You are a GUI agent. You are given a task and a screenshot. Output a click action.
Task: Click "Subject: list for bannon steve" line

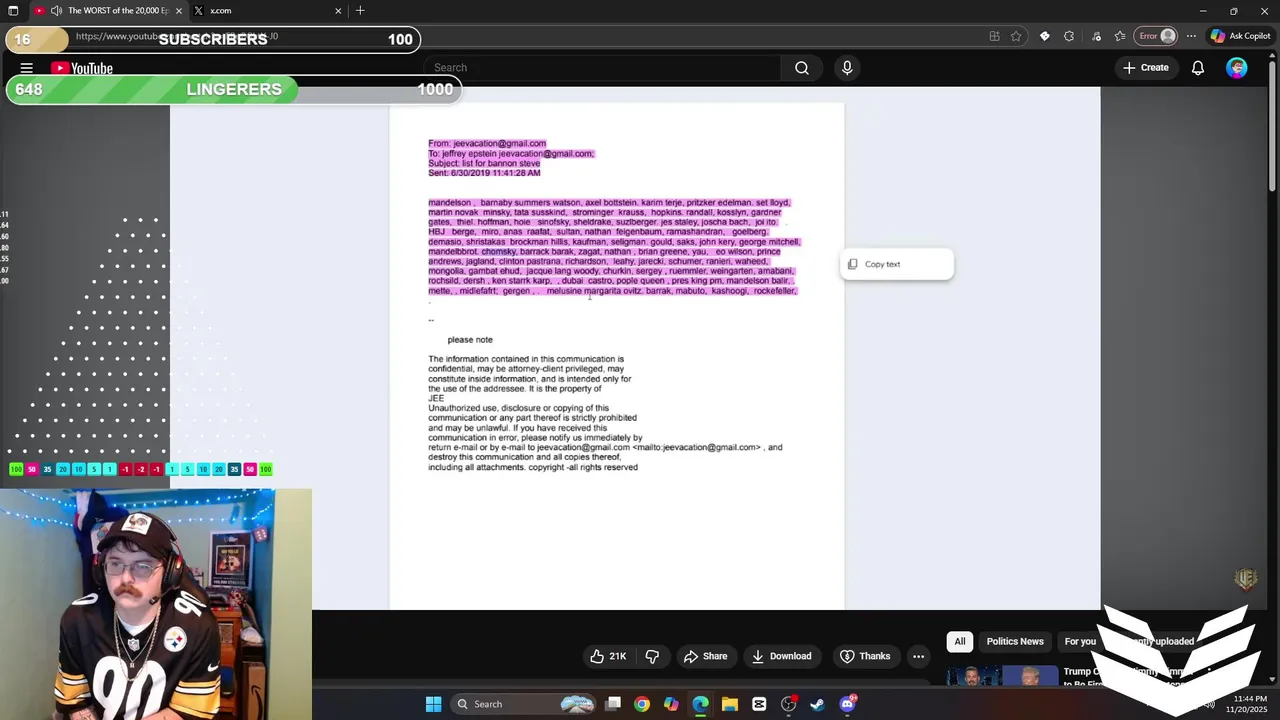tap(484, 163)
